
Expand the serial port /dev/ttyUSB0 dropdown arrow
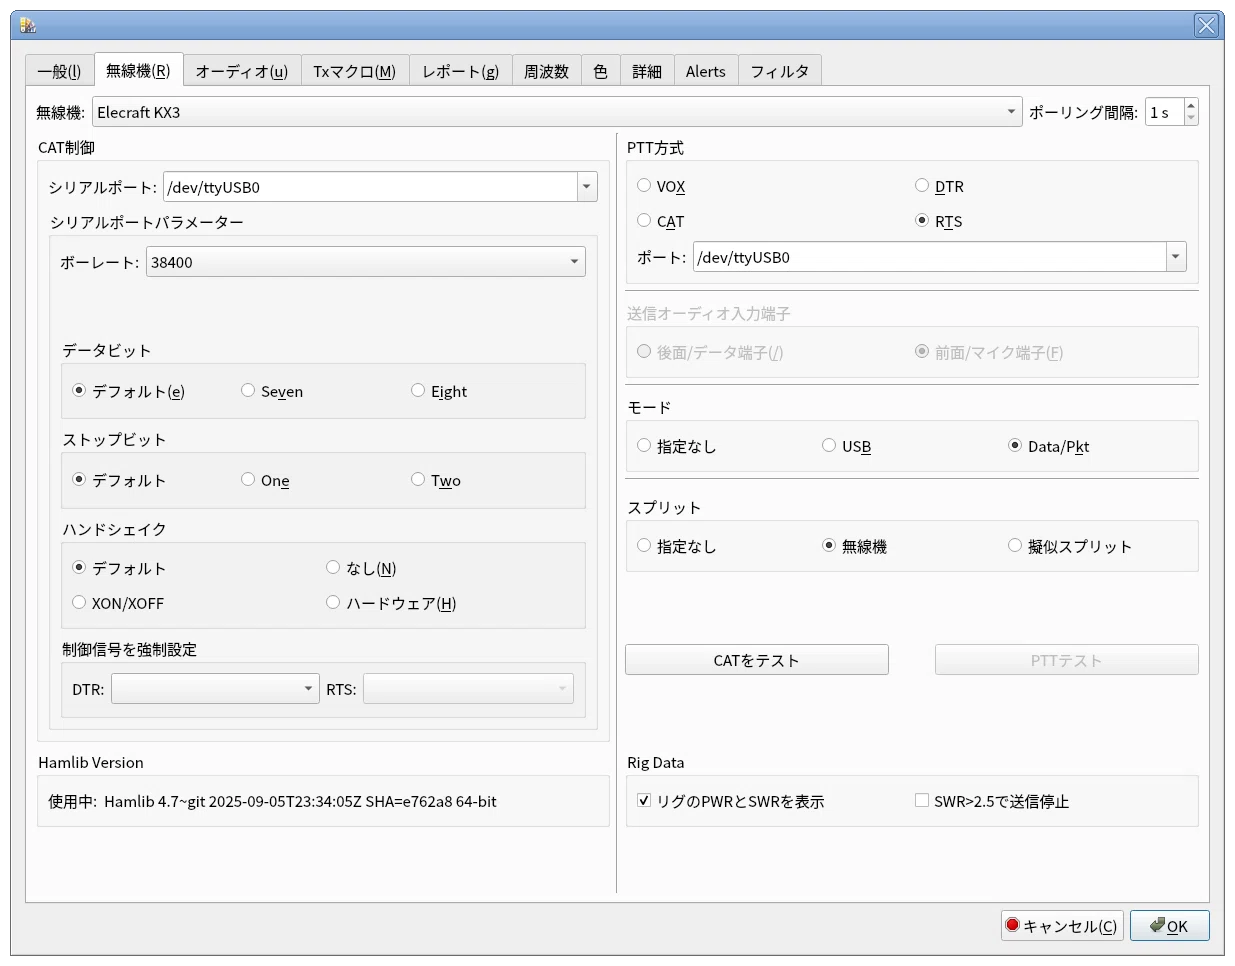tap(587, 187)
